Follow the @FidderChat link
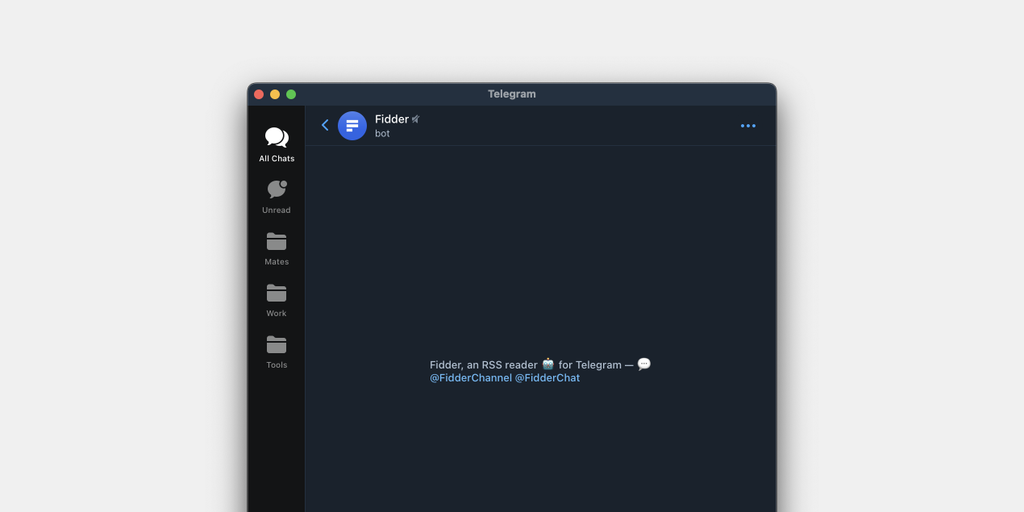 coord(547,378)
